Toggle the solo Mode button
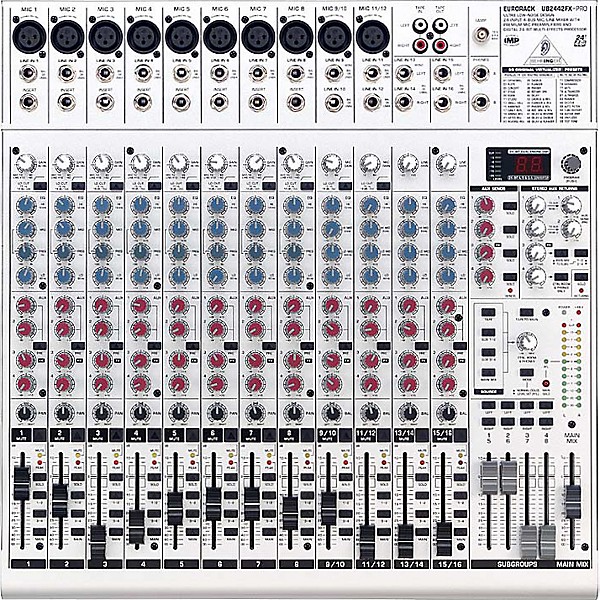 coord(527,372)
